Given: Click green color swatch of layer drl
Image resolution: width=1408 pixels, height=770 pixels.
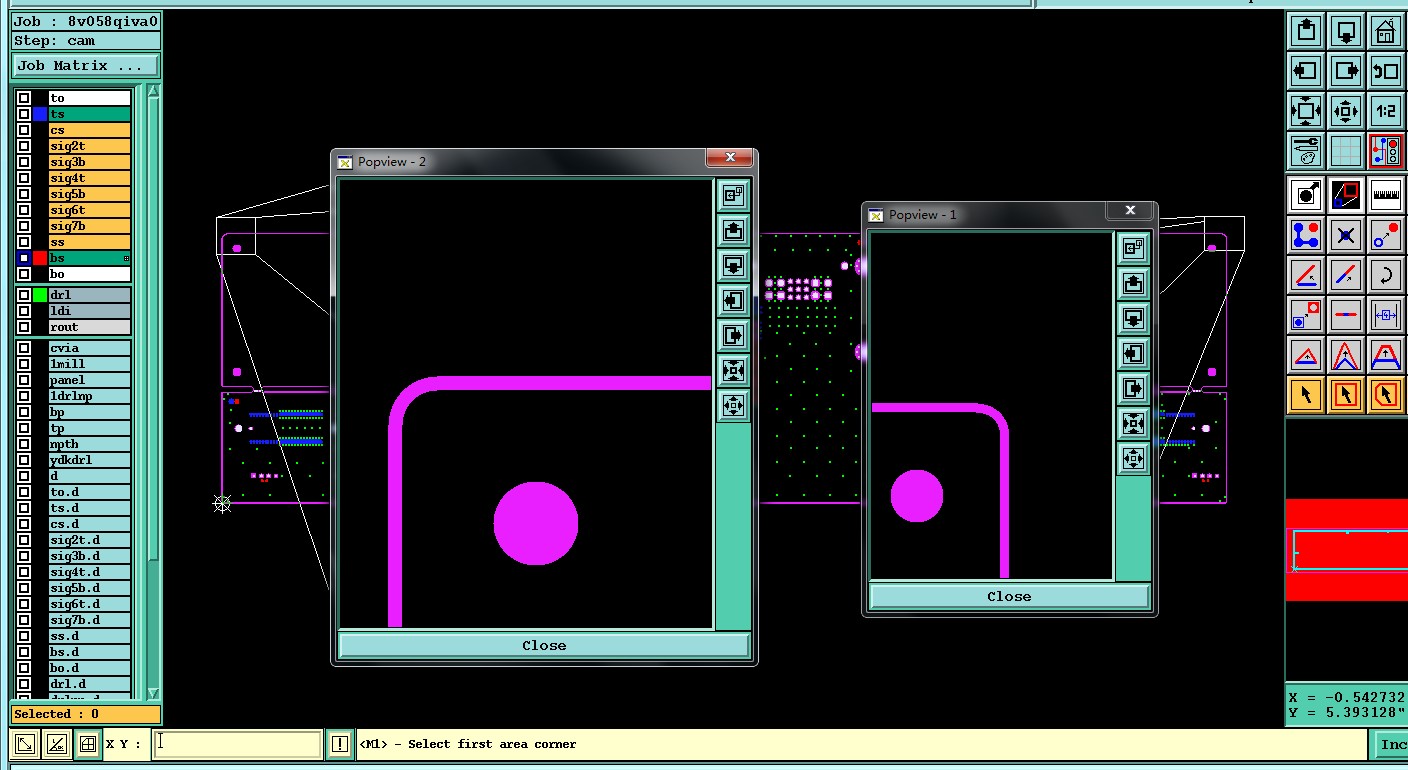Looking at the screenshot, I should tap(40, 295).
